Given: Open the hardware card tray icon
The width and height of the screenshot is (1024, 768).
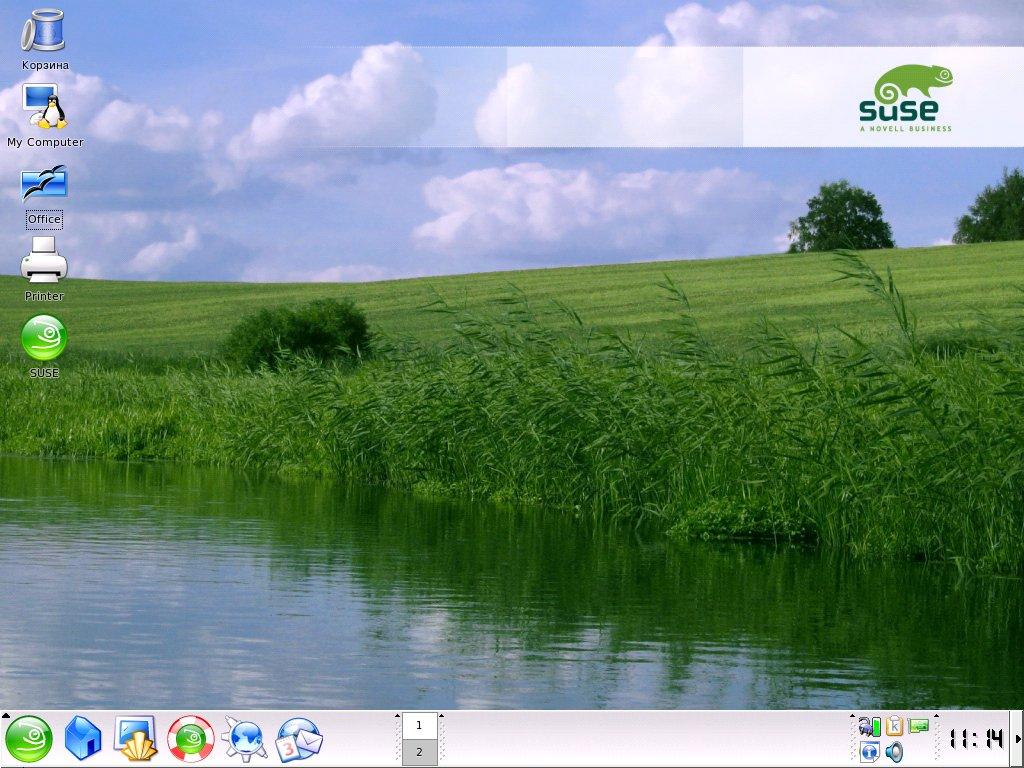Looking at the screenshot, I should point(918,727).
